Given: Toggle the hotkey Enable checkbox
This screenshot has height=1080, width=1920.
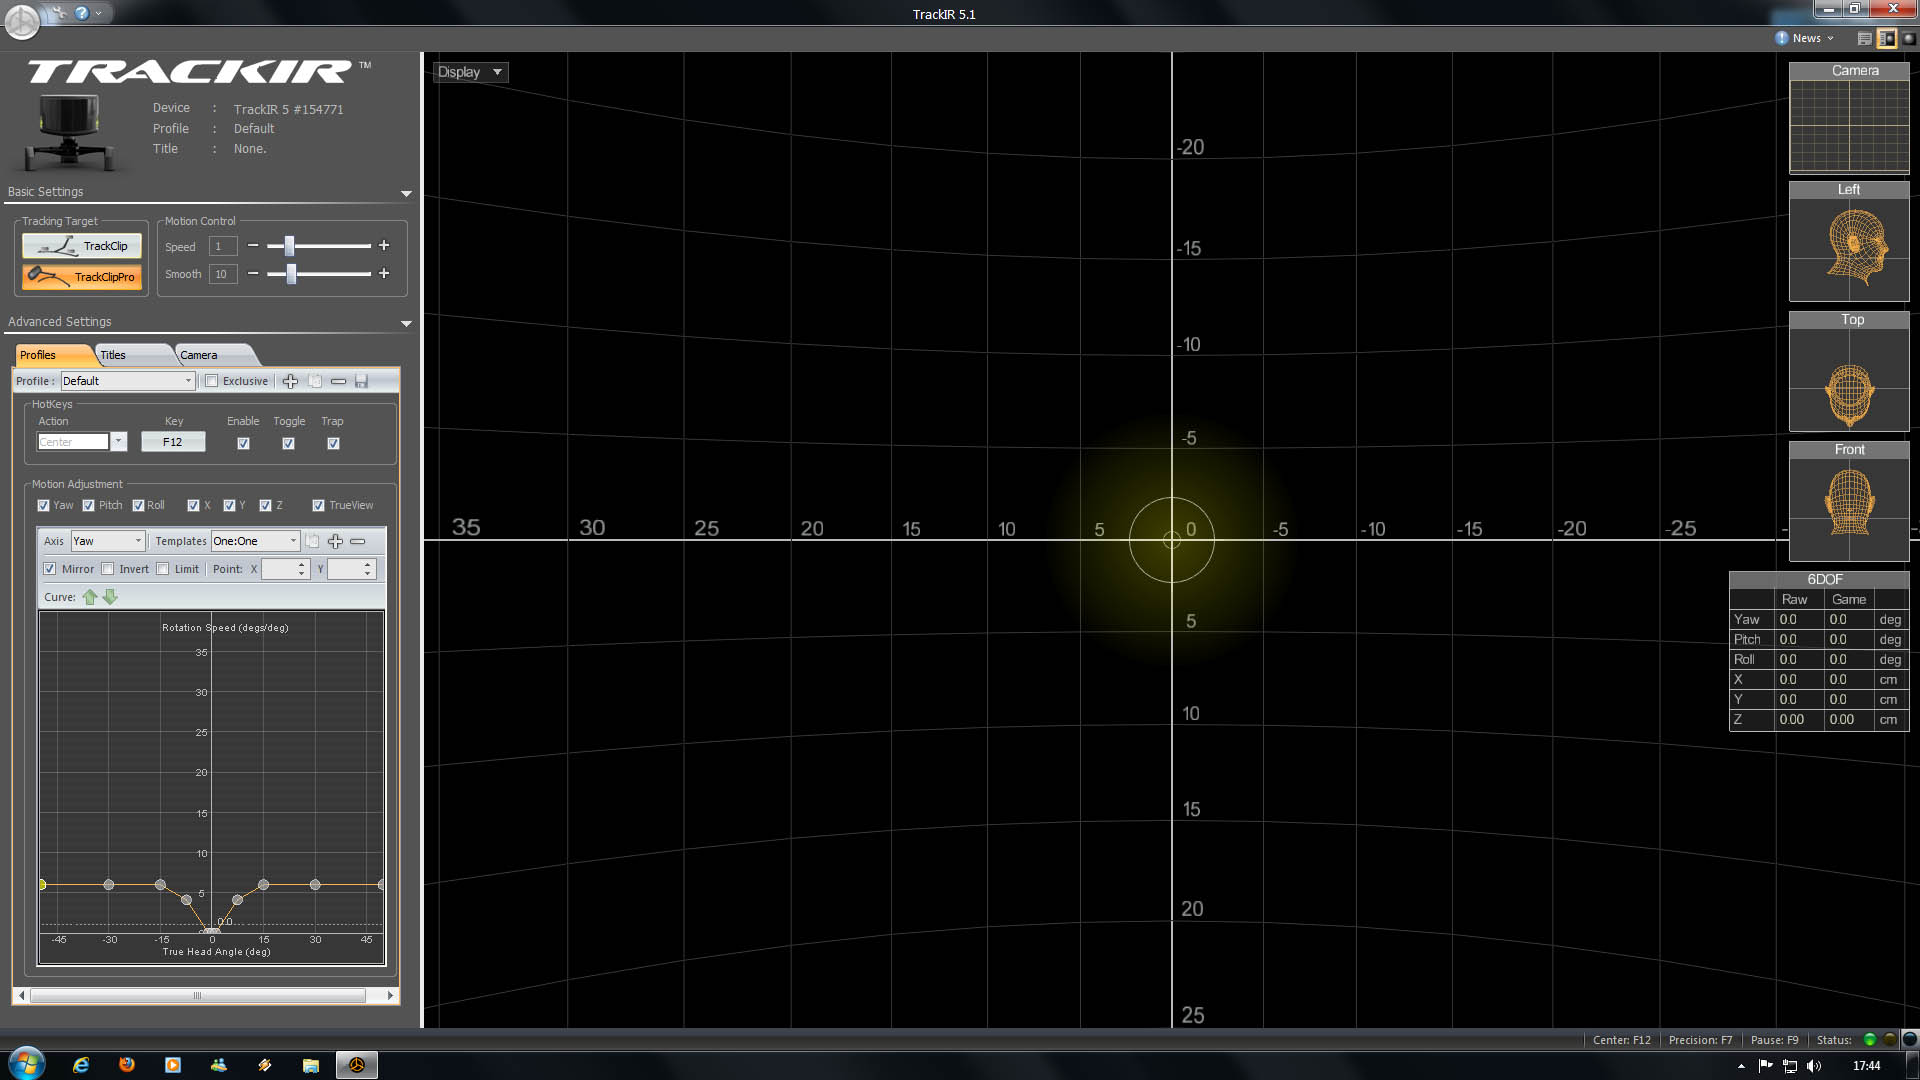Looking at the screenshot, I should click(243, 443).
